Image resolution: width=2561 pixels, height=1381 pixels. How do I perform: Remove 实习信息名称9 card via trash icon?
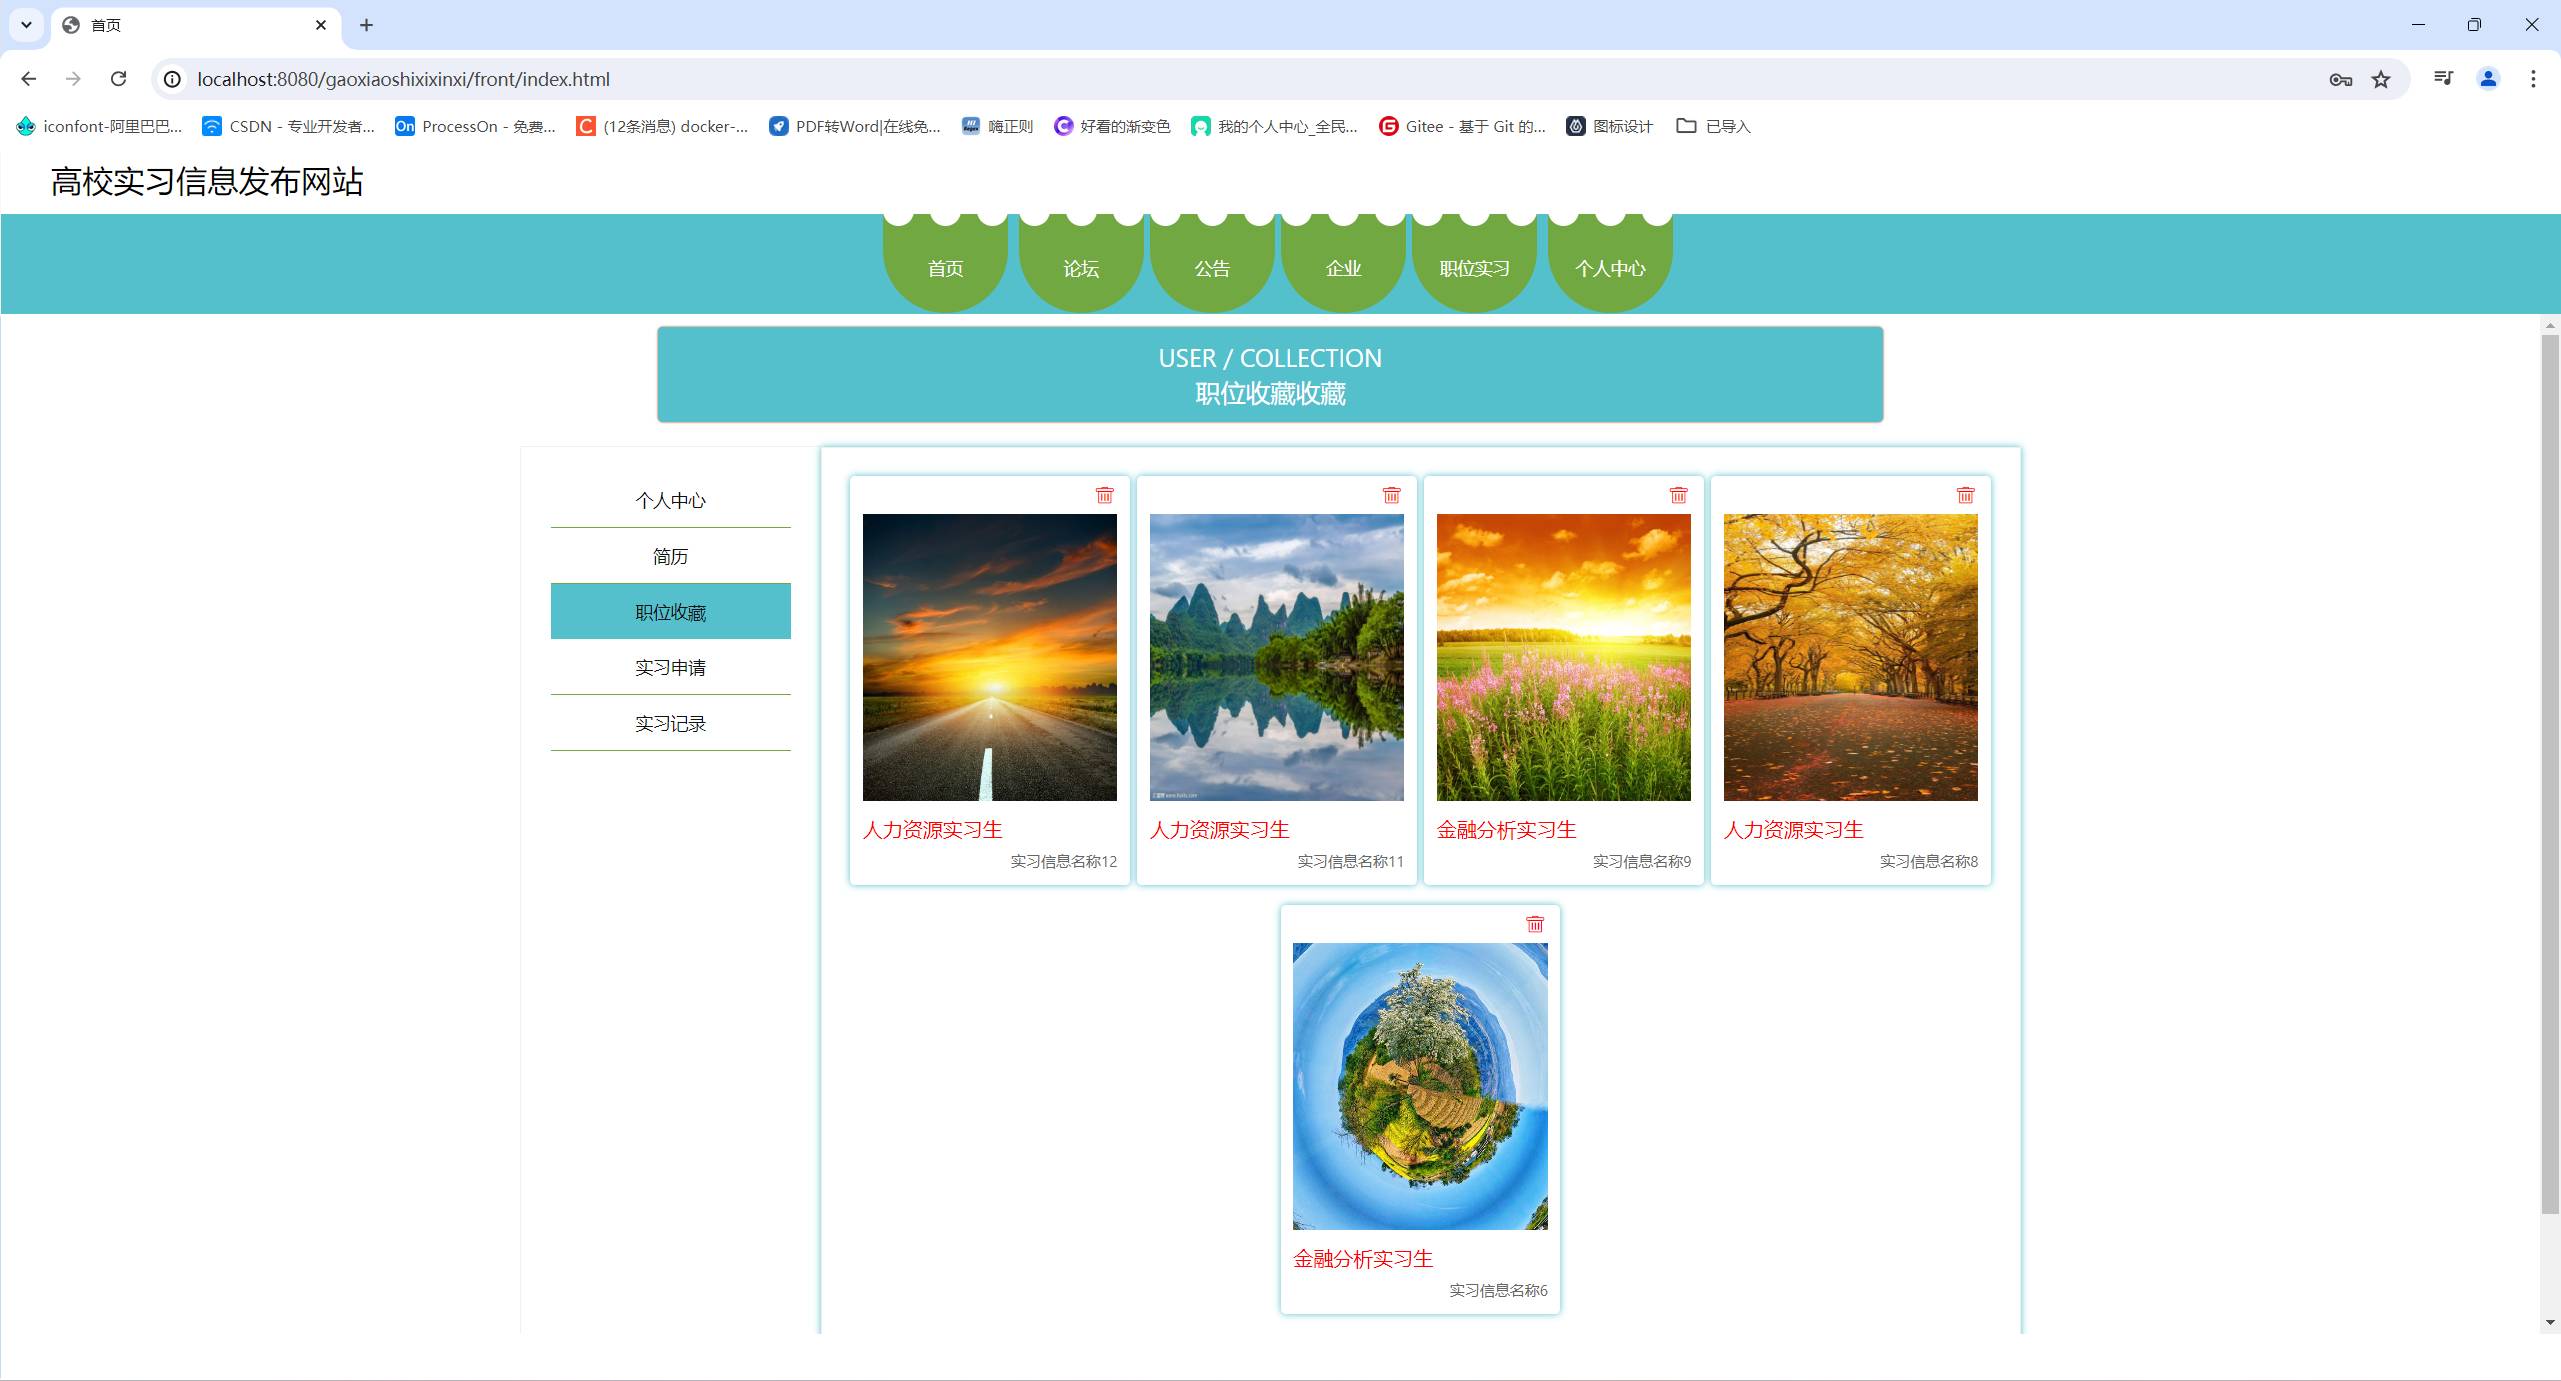1678,495
